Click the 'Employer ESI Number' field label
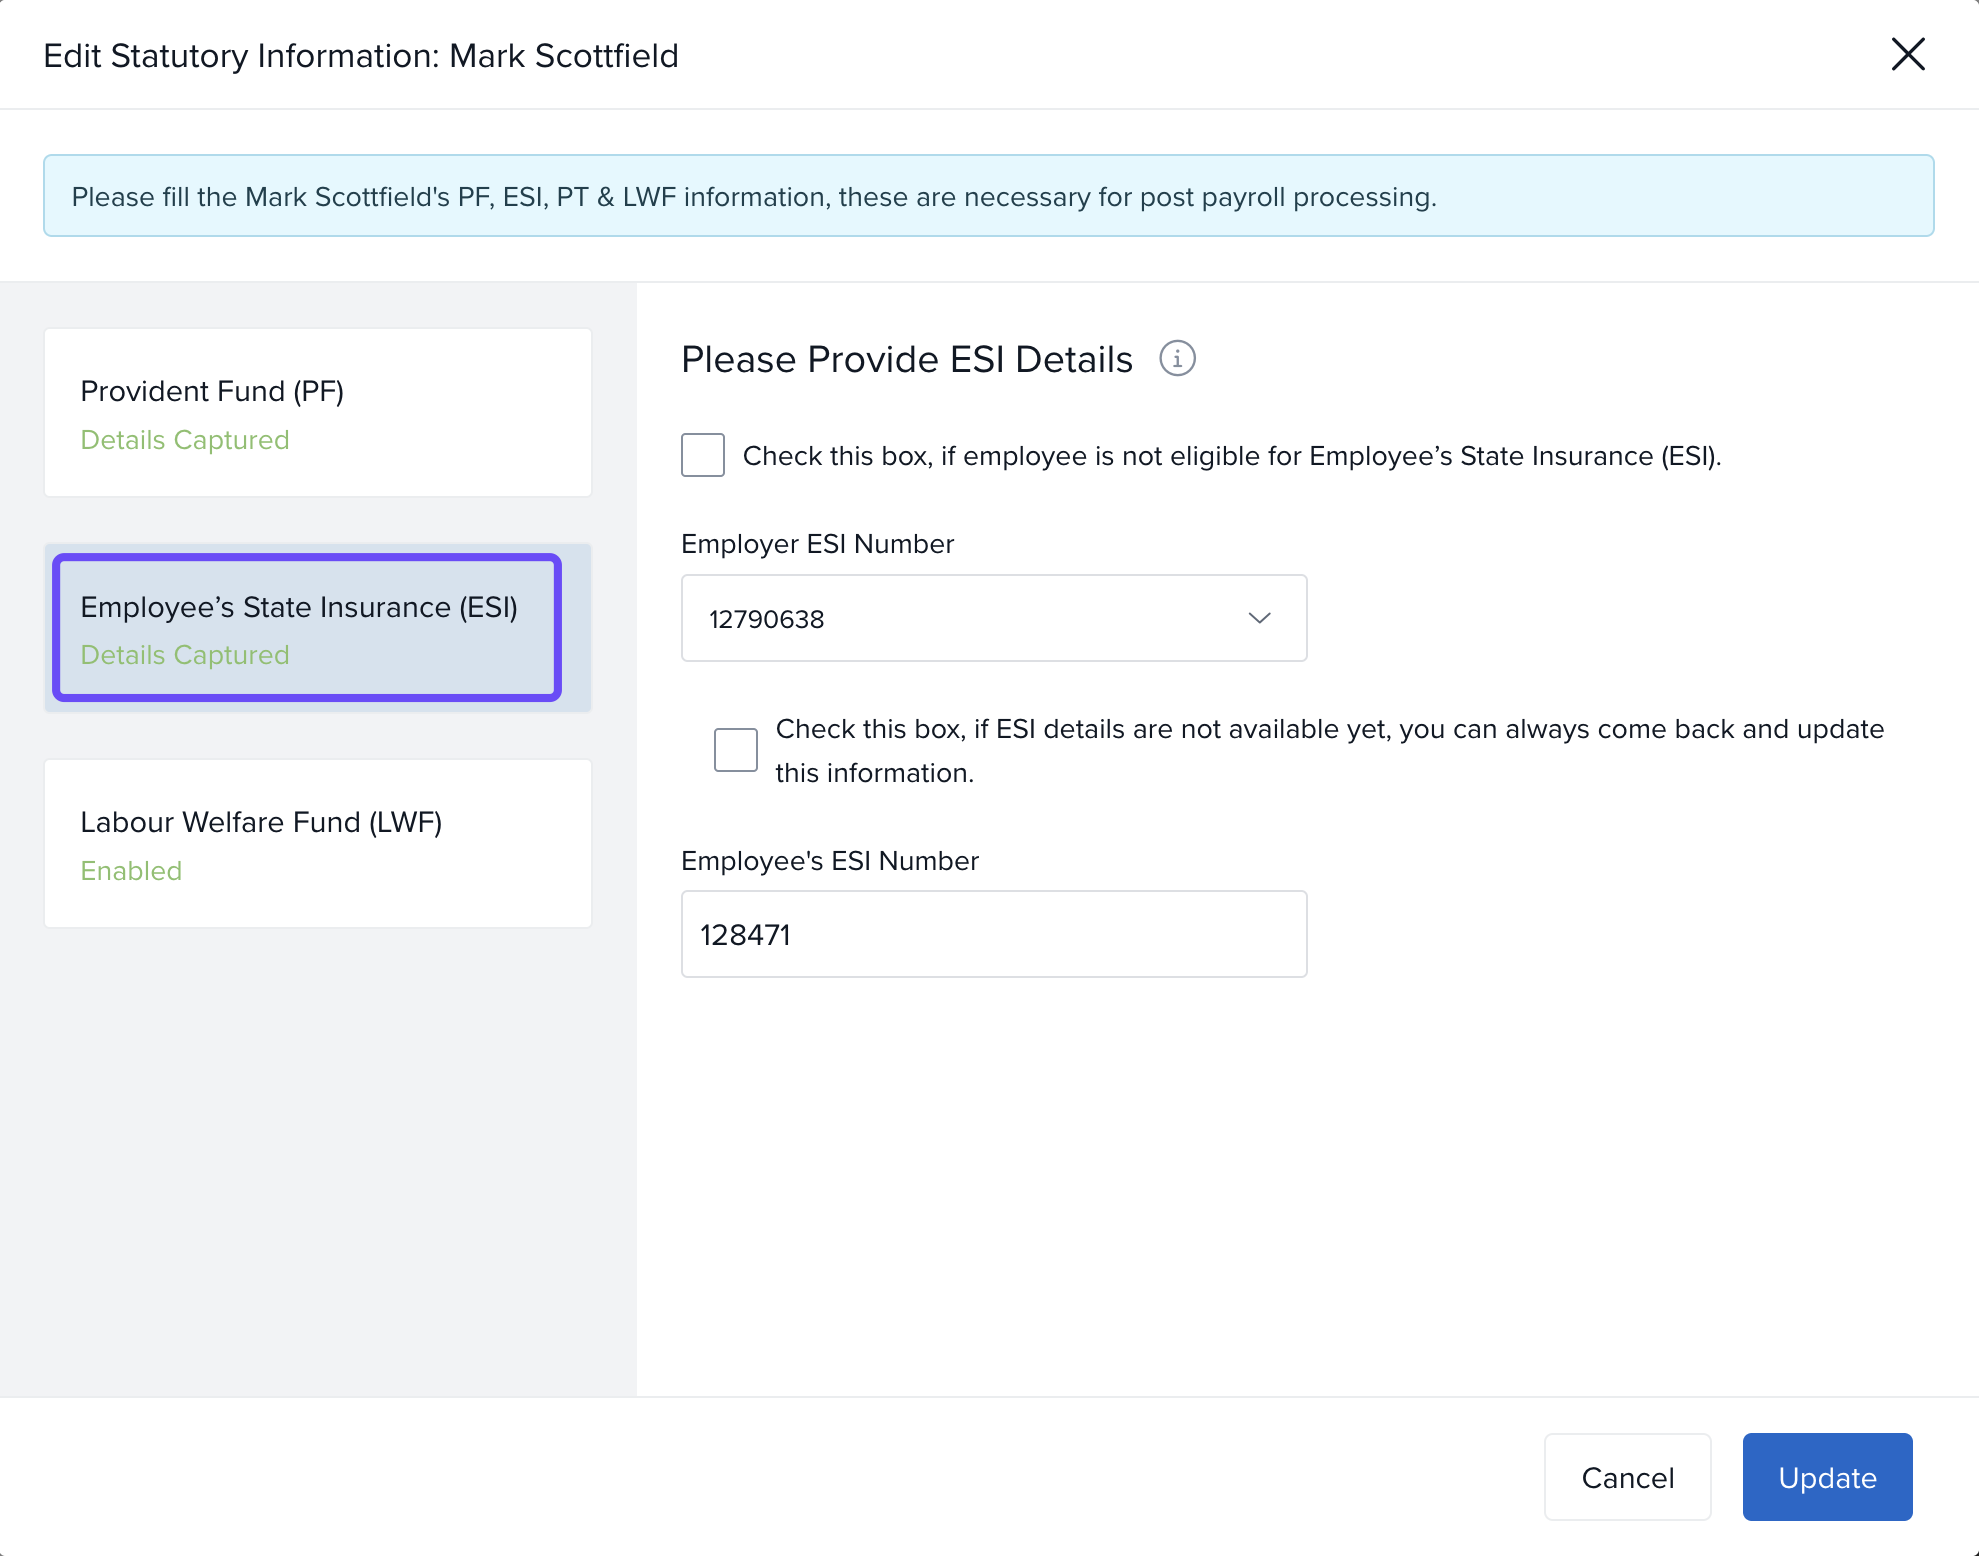The image size is (1979, 1556). tap(817, 544)
